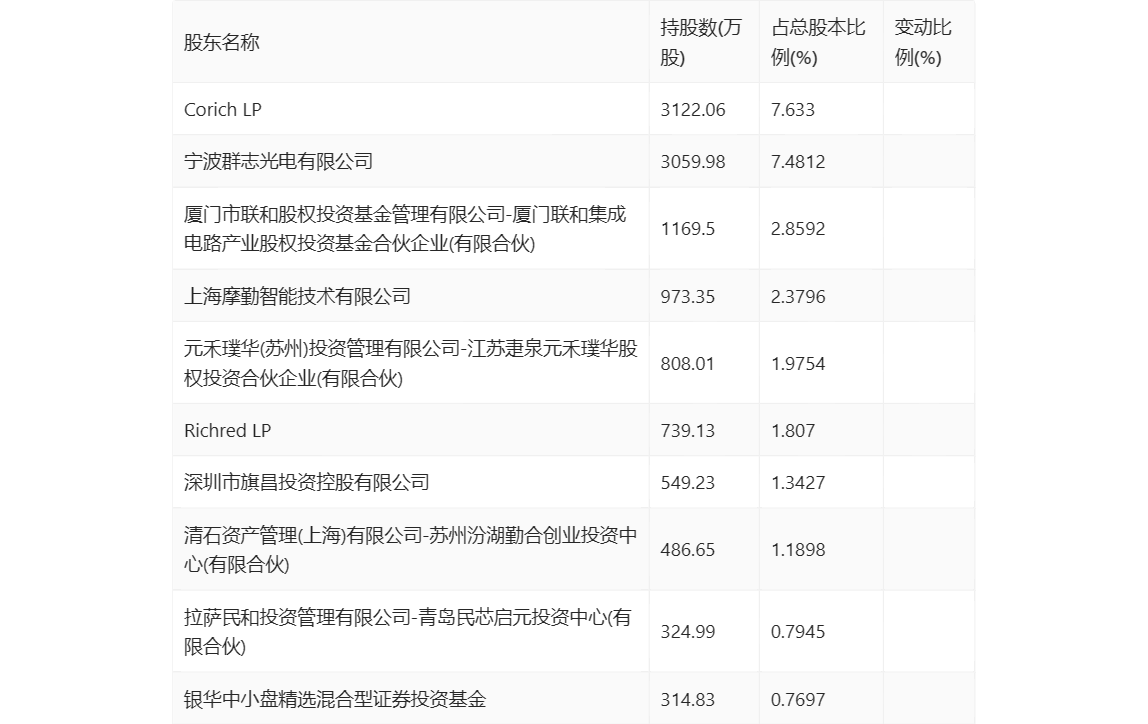Select the value 486.65
This screenshot has height=724, width=1148.
pos(687,551)
